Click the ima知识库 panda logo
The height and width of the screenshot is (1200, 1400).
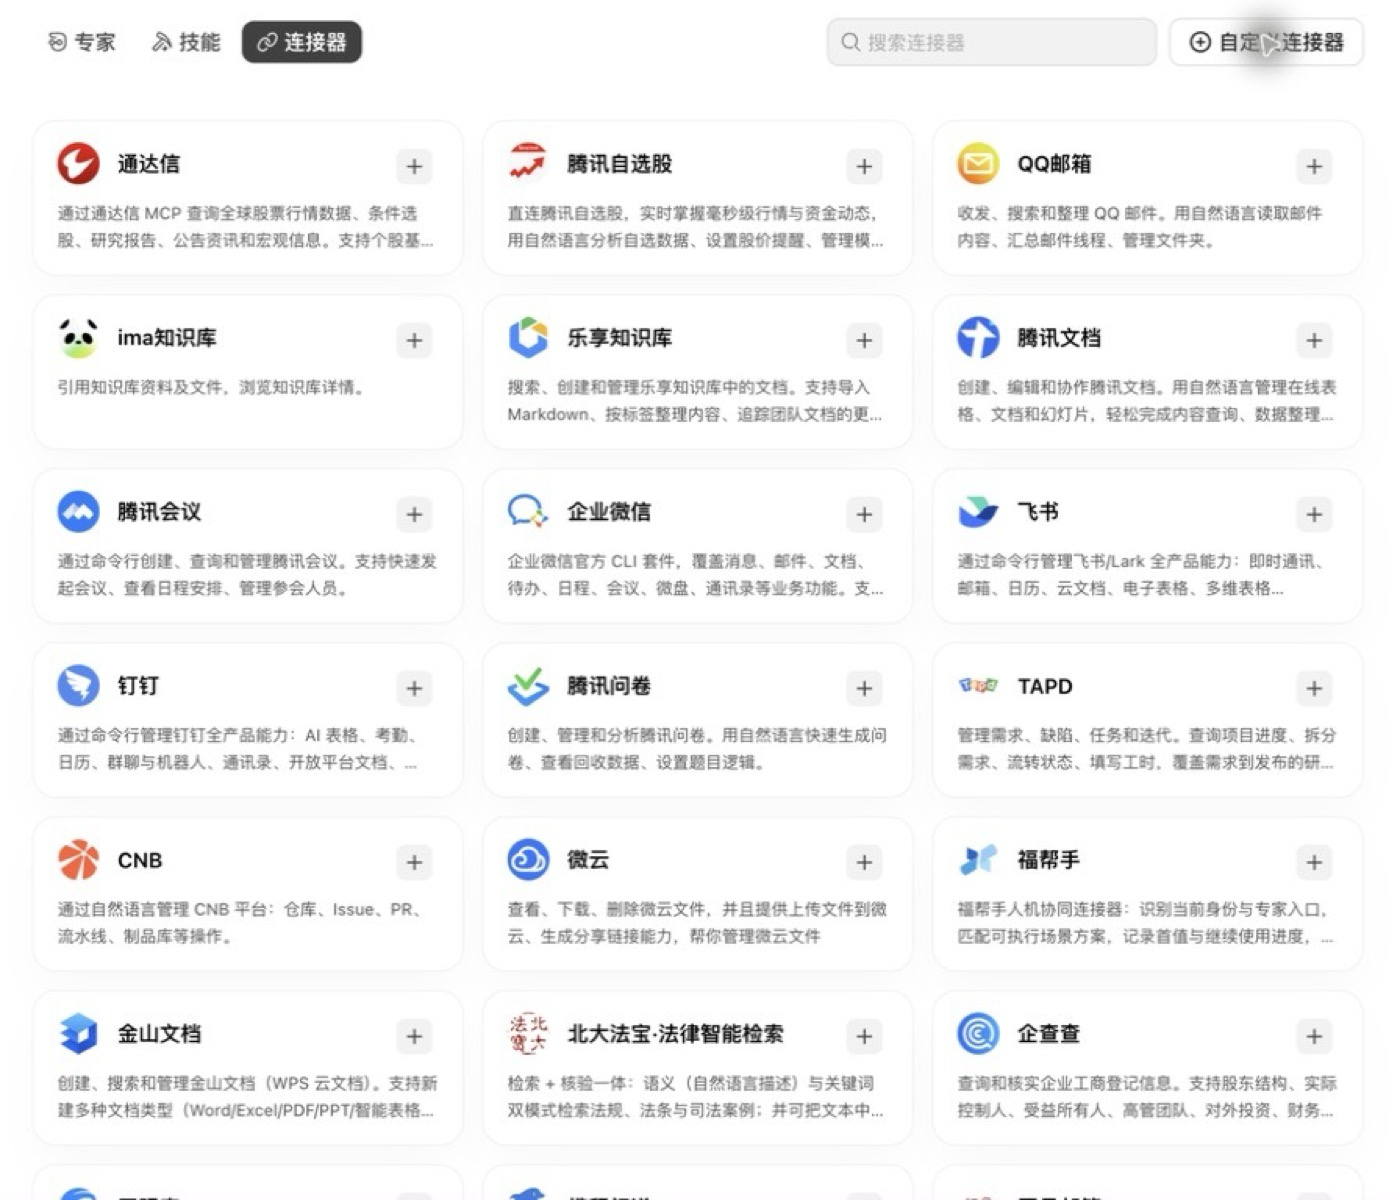[78, 338]
